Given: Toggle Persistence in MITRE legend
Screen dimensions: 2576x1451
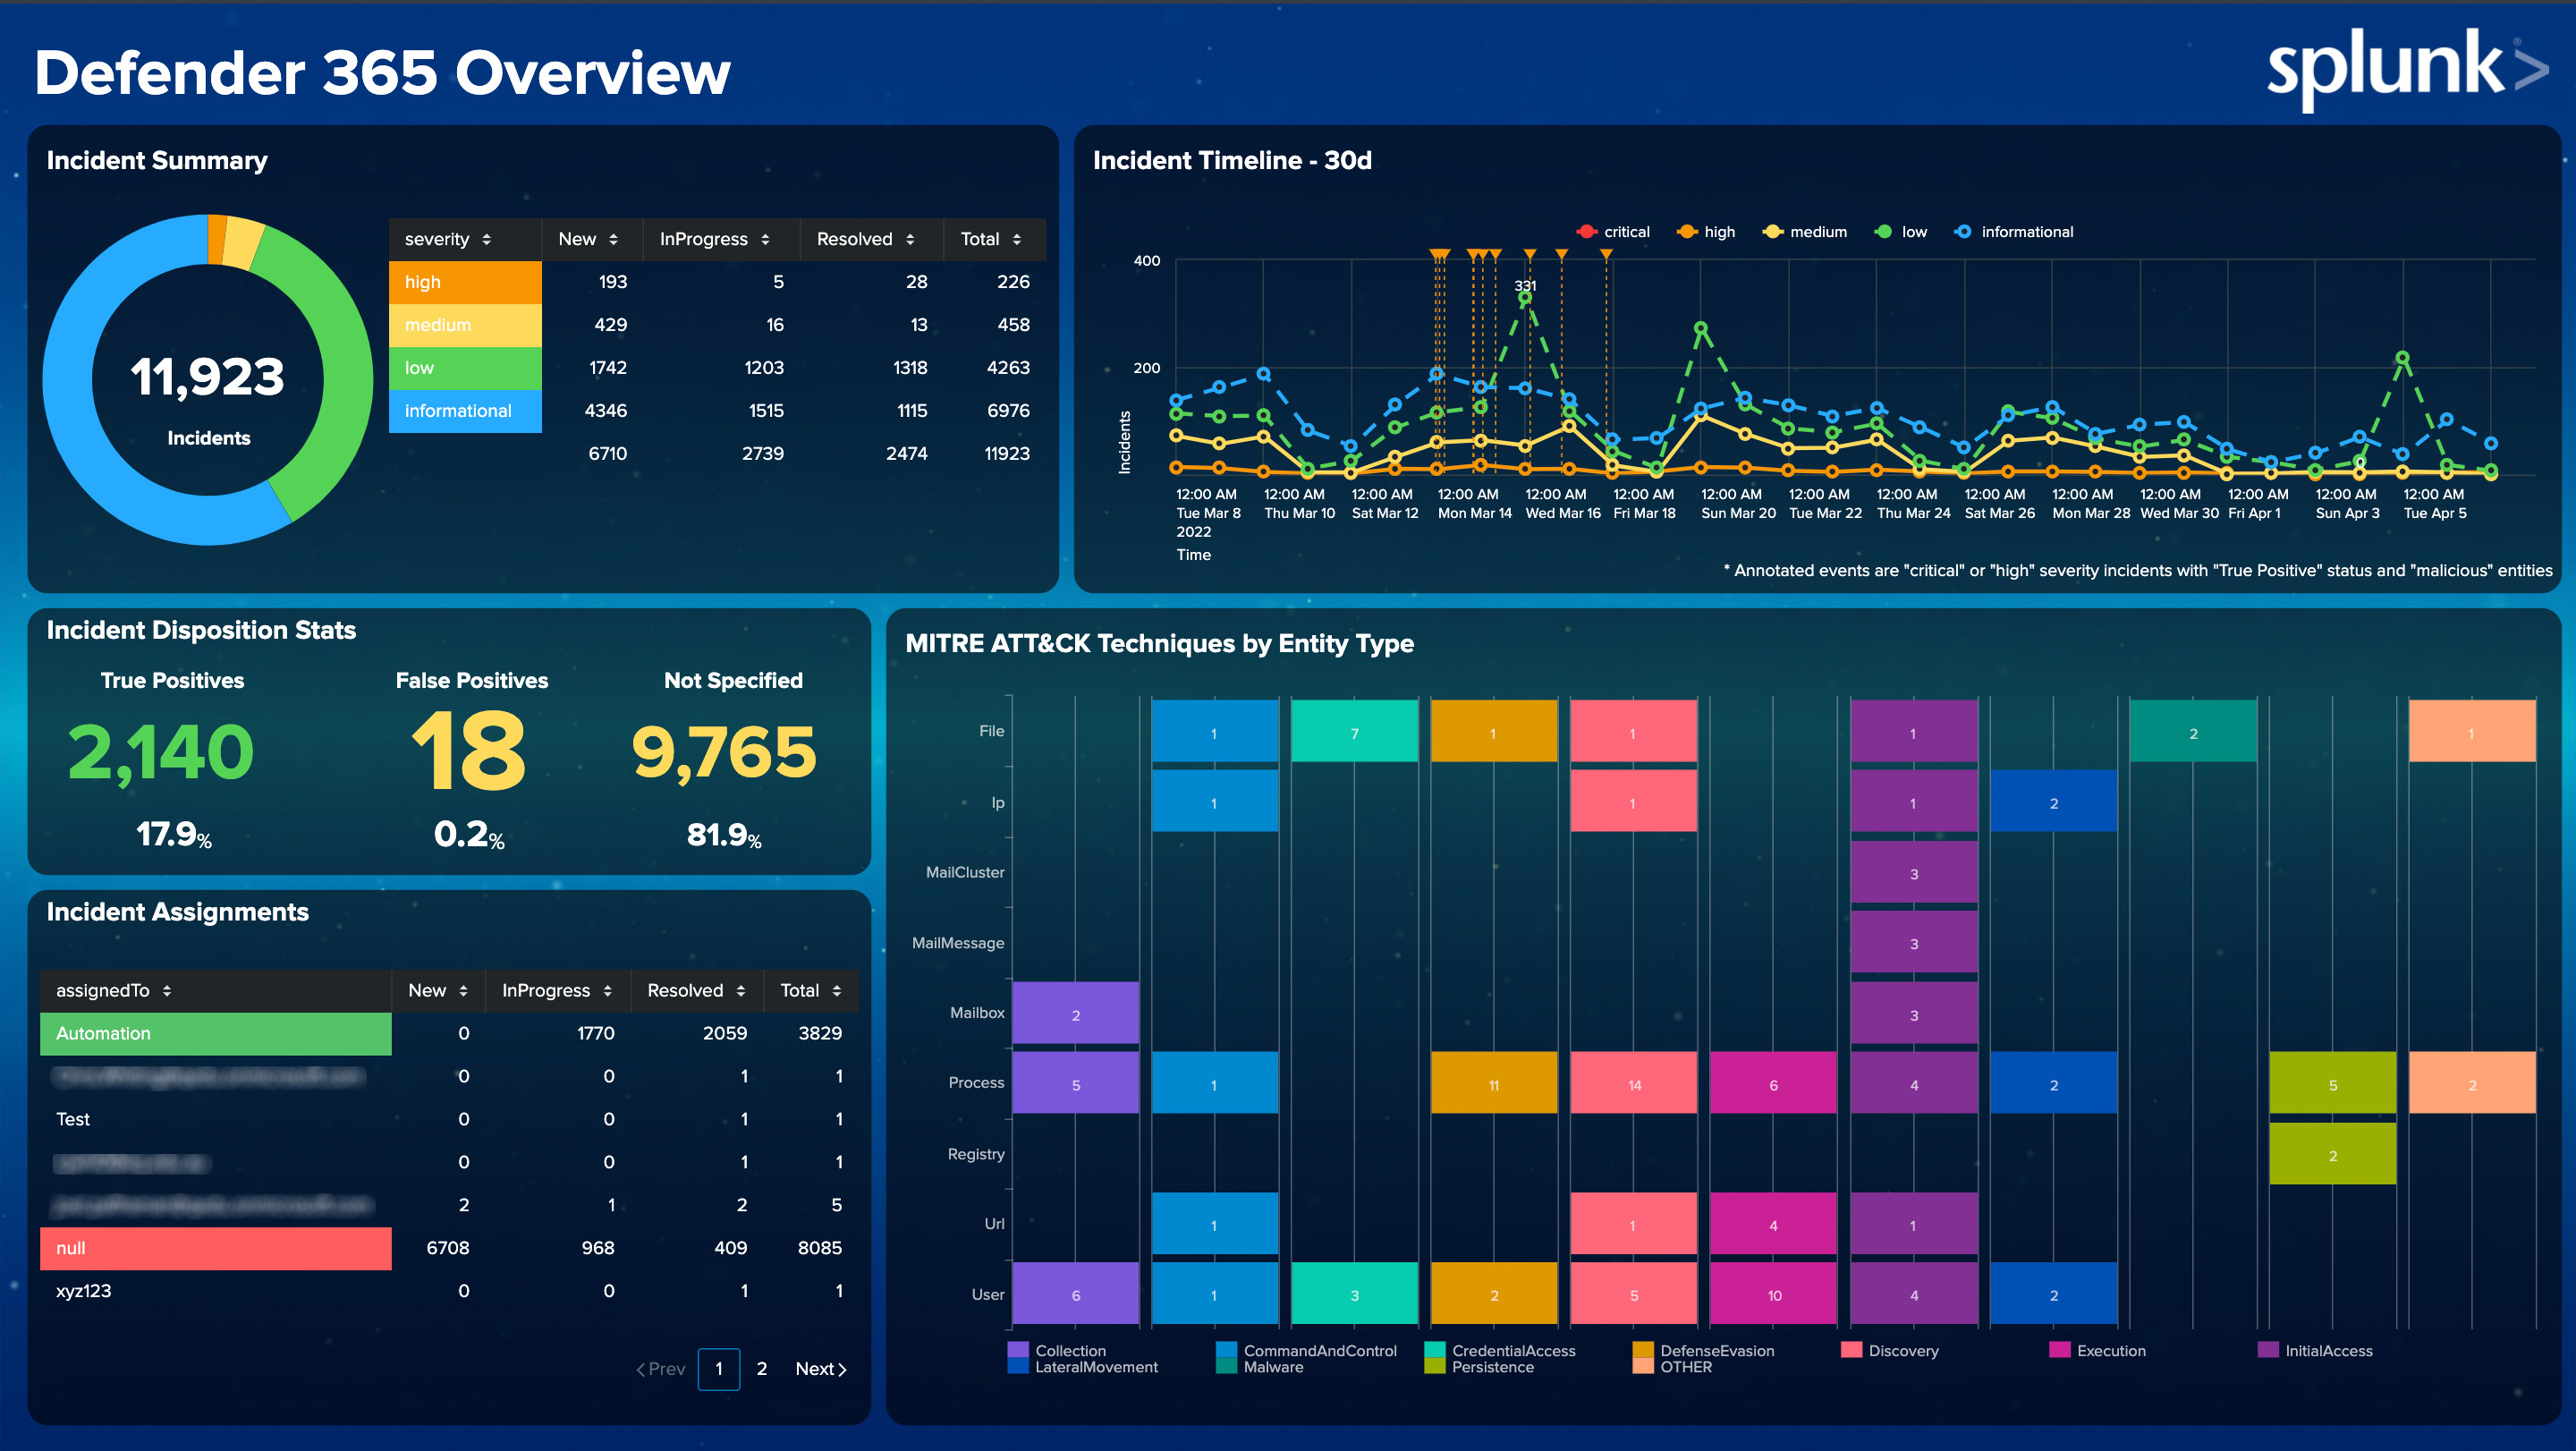Looking at the screenshot, I should click(1480, 1367).
